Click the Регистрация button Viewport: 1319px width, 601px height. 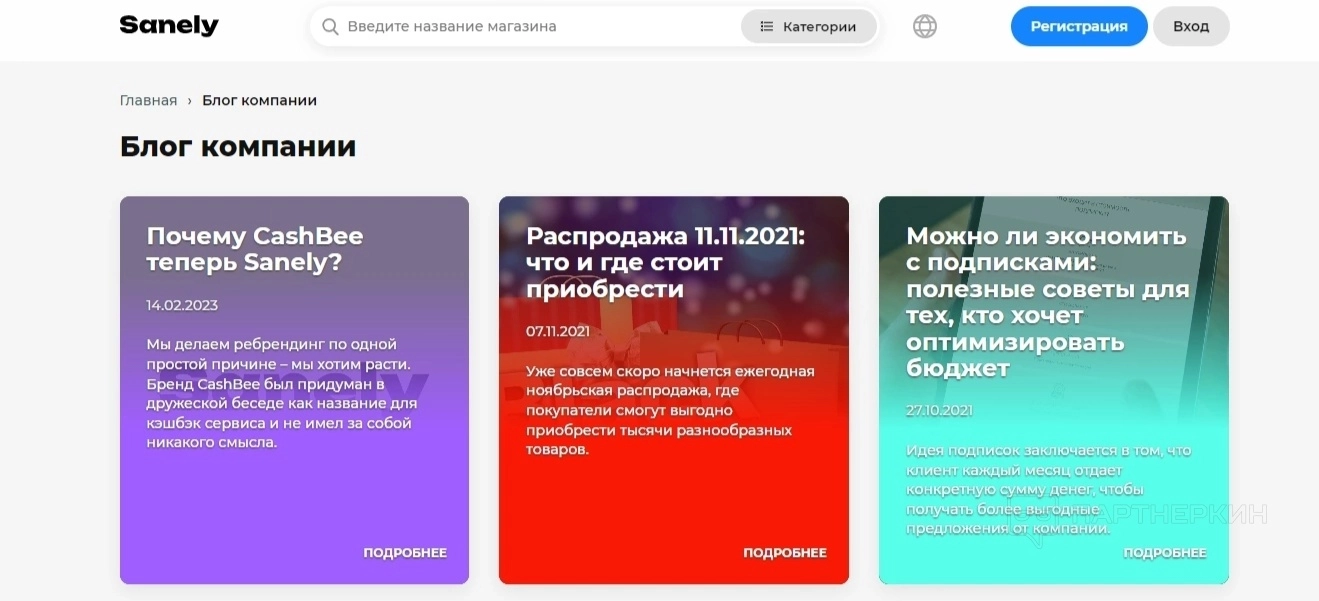(1079, 27)
